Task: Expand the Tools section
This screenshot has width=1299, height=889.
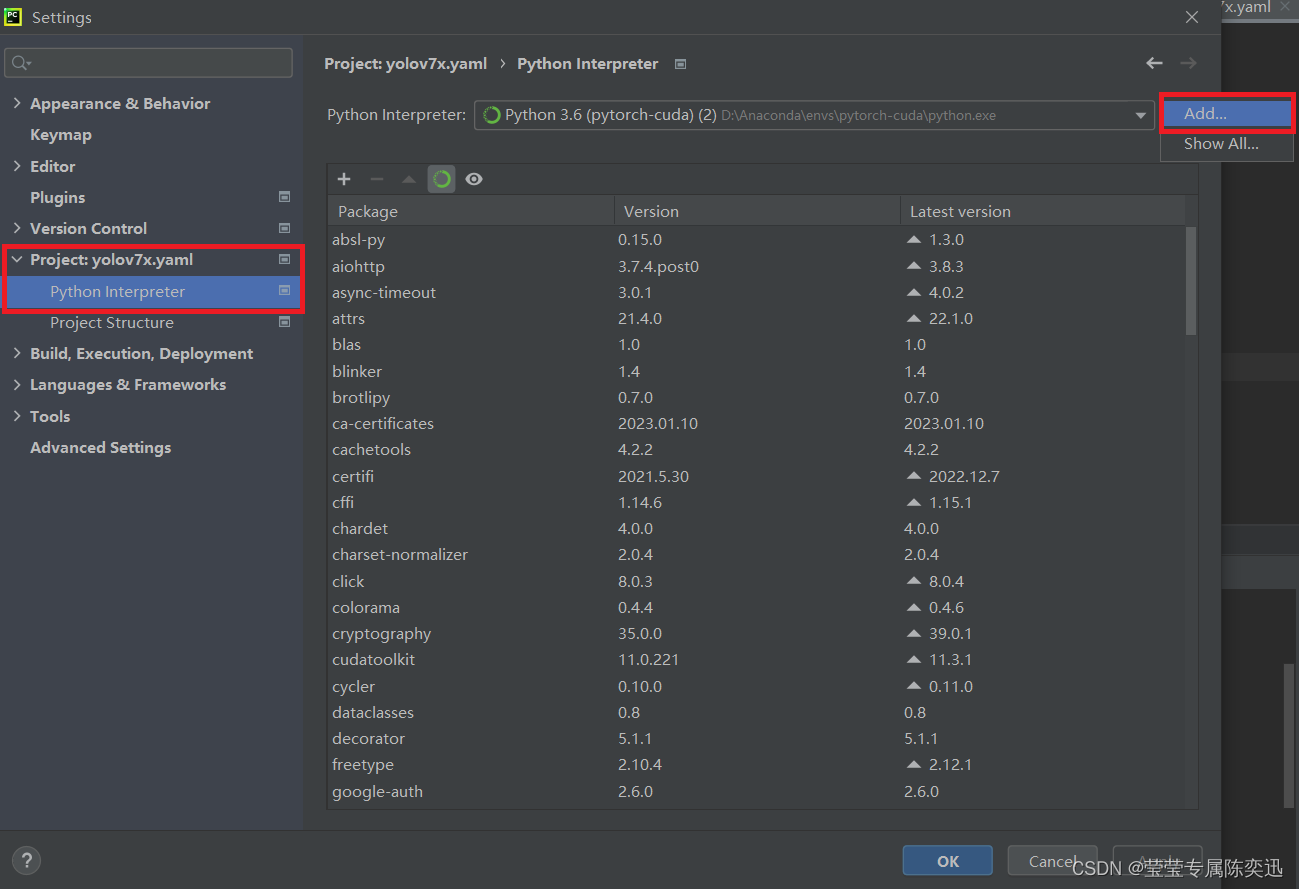Action: click(16, 416)
